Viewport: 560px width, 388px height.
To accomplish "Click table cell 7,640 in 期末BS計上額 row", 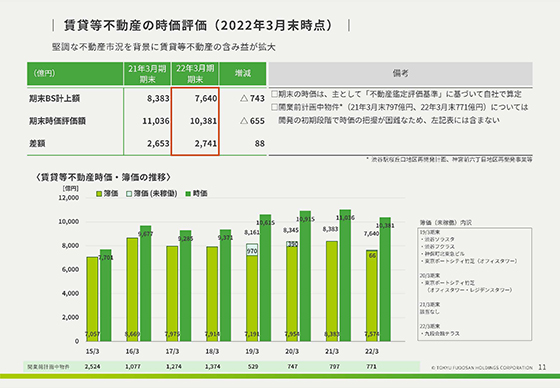I will pyautogui.click(x=206, y=98).
